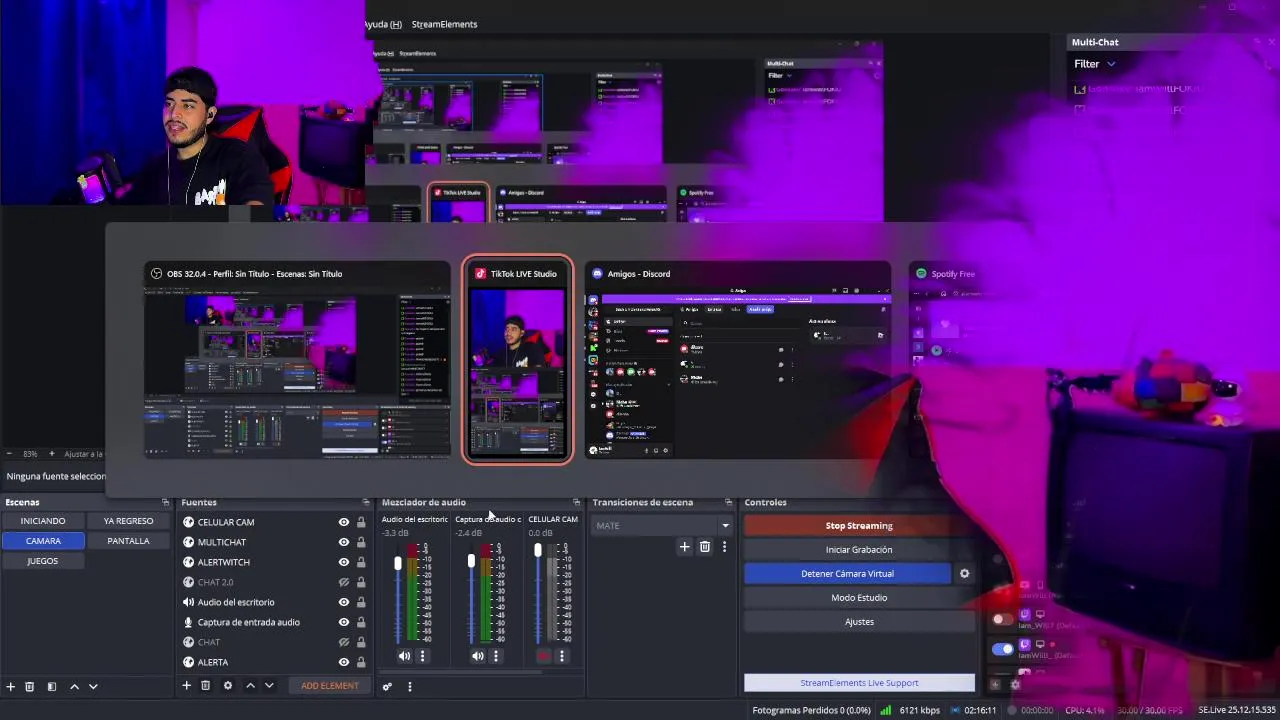1280x720 pixels.
Task: Adjust CELULAR CAM volume fader
Action: [x=537, y=551]
